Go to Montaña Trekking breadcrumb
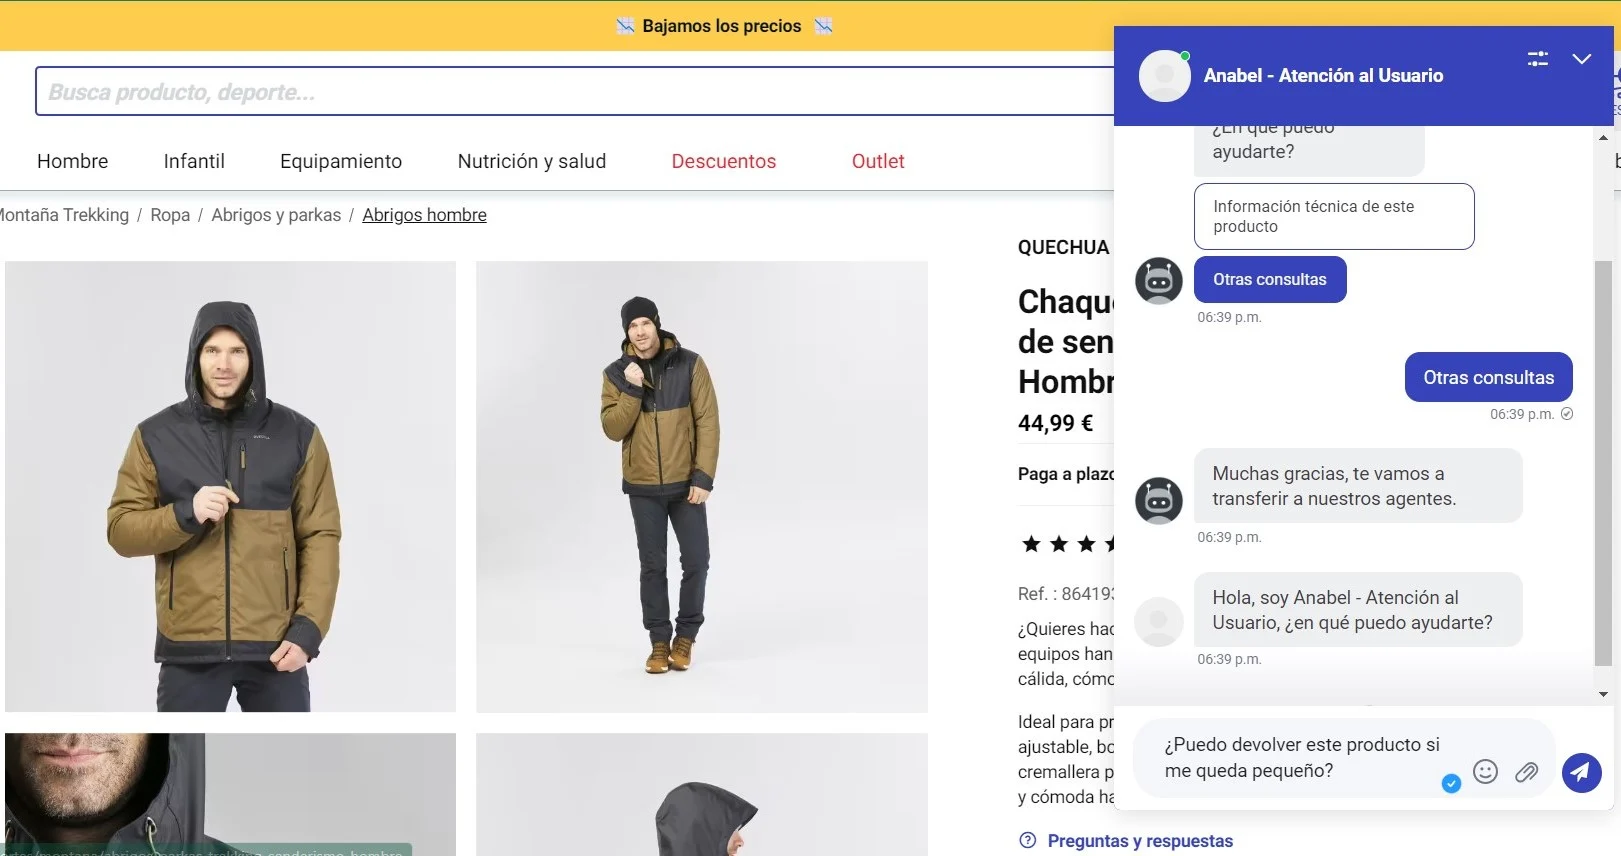Image resolution: width=1621 pixels, height=856 pixels. coord(64,215)
